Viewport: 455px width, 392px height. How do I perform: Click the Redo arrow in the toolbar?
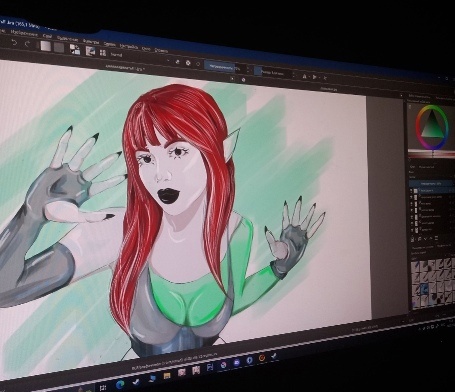click(x=28, y=43)
